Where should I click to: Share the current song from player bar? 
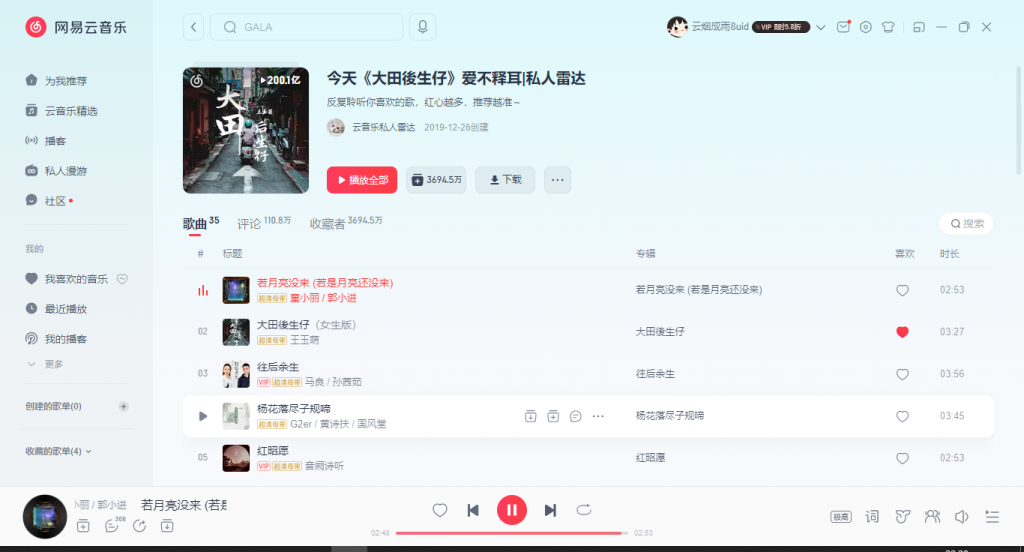(140, 526)
